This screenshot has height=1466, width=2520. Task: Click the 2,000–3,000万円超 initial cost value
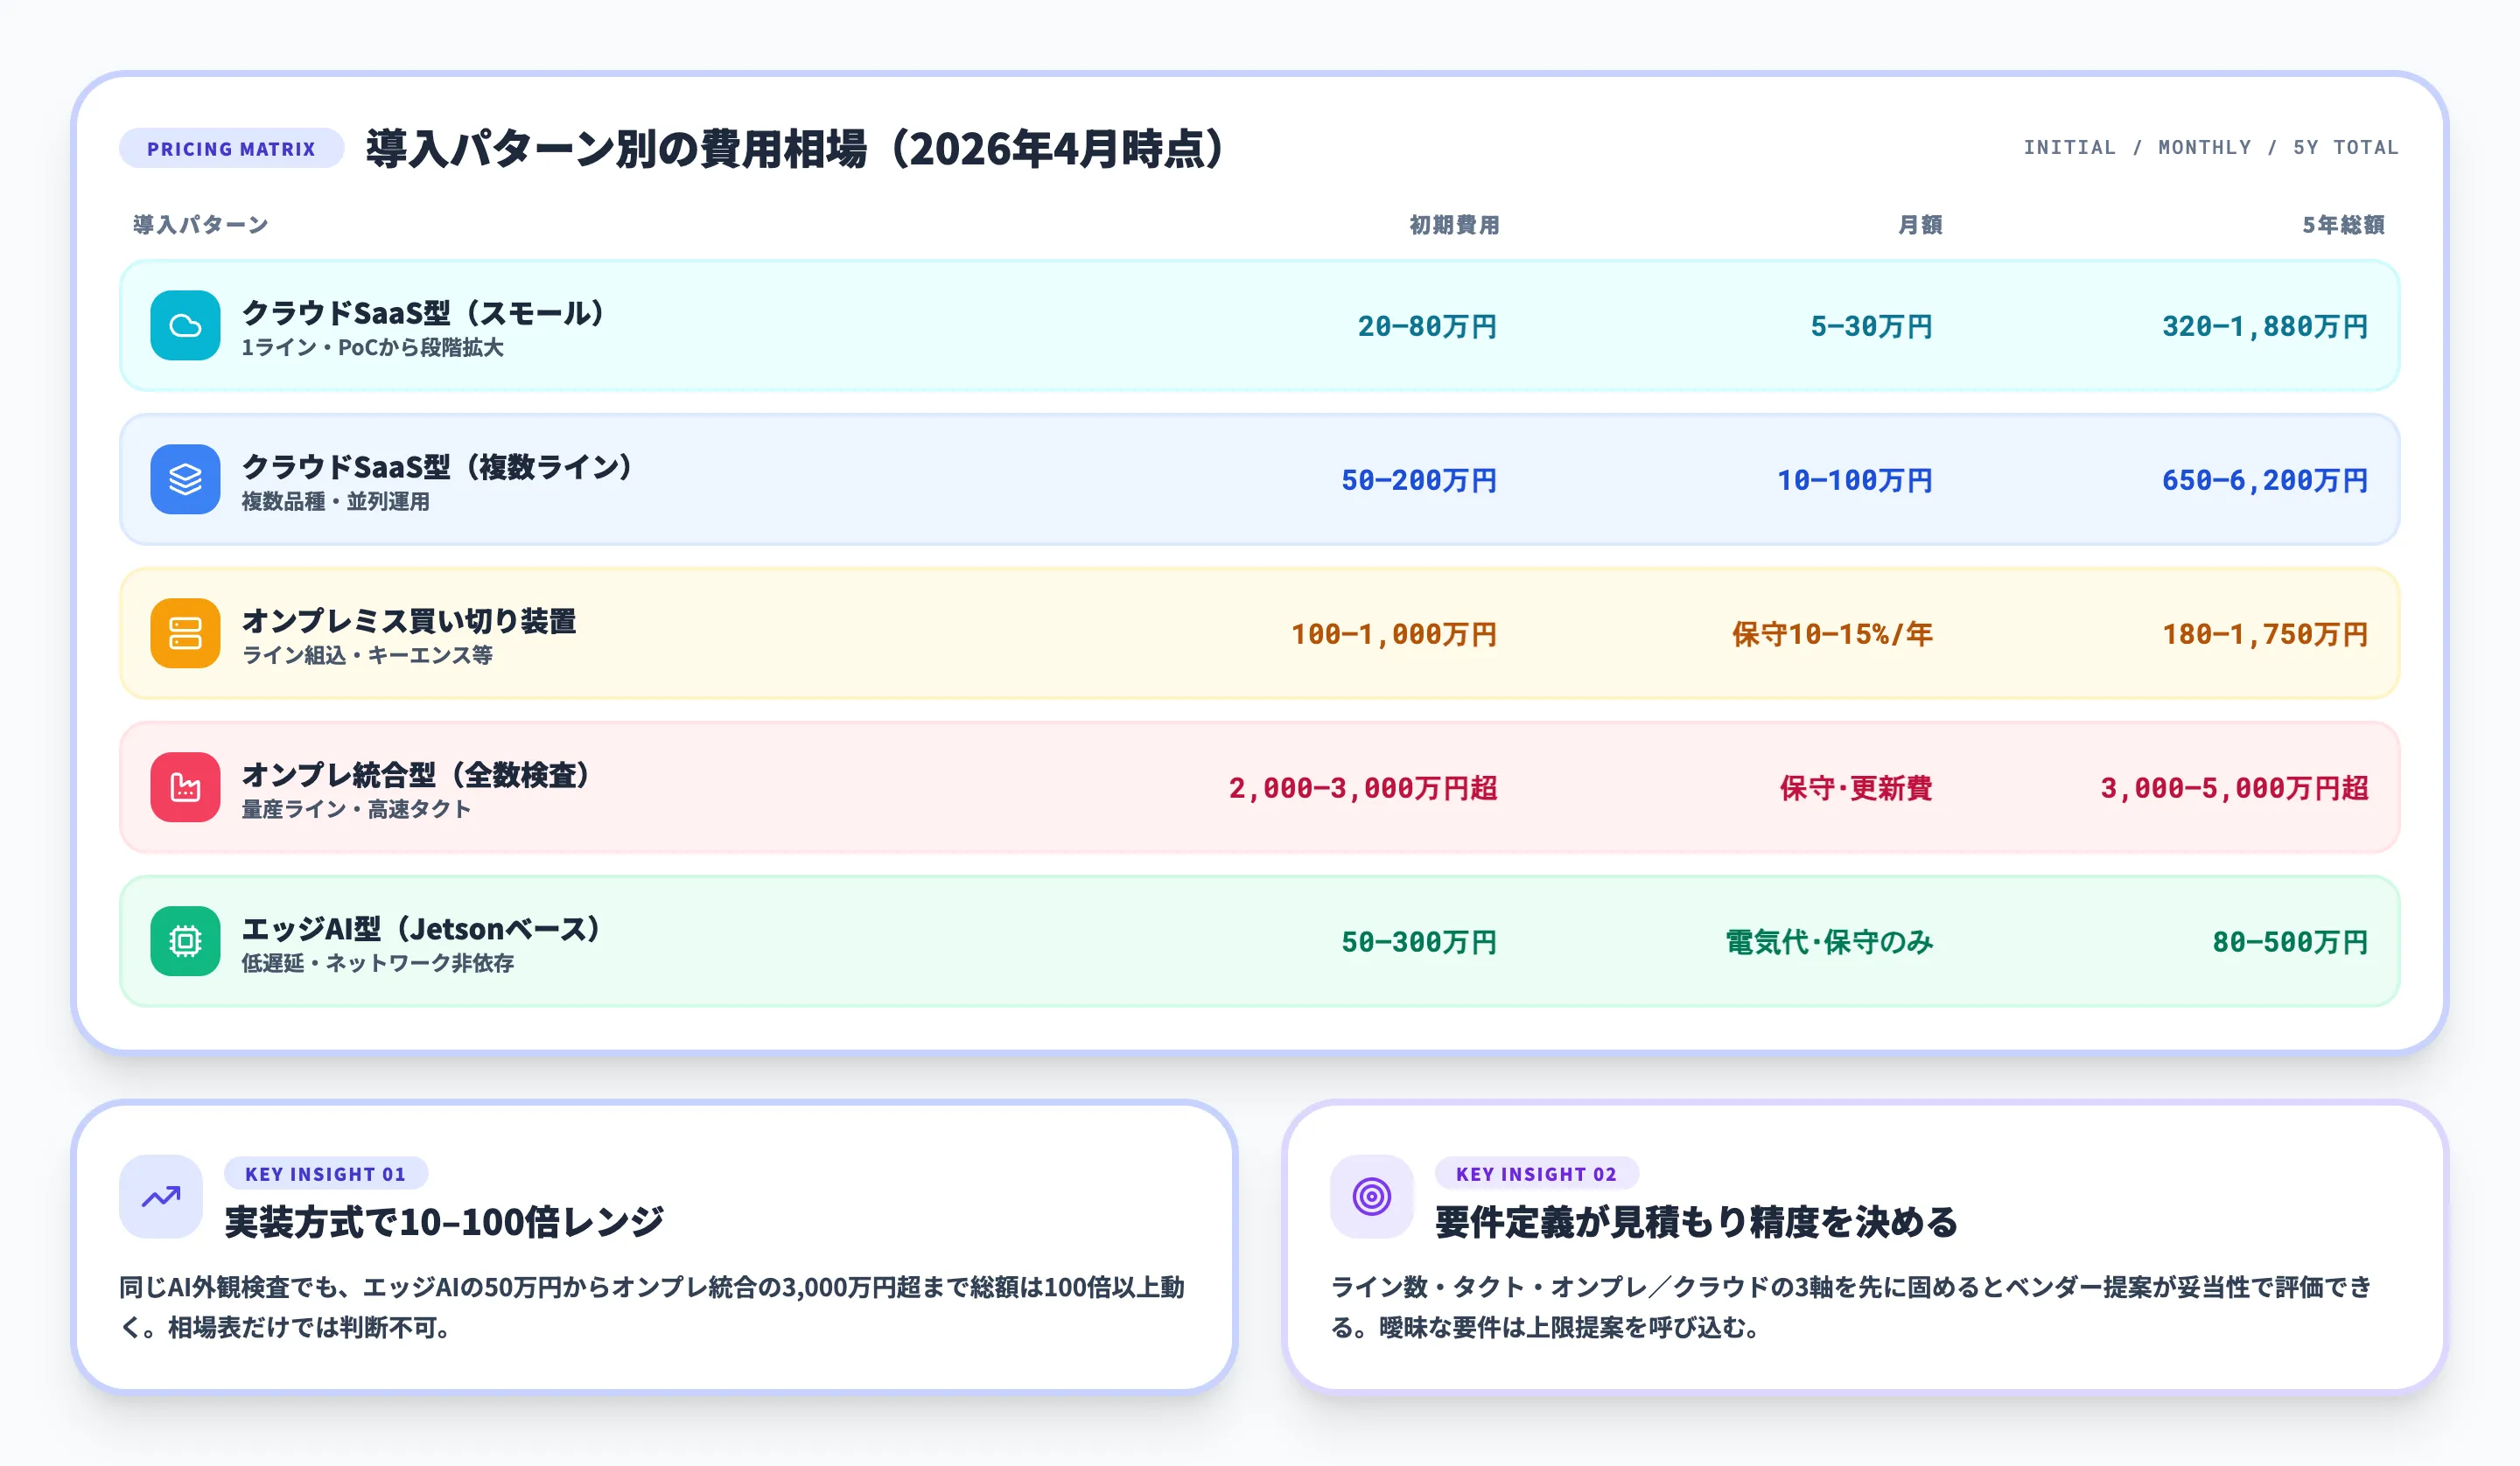pos(1363,788)
